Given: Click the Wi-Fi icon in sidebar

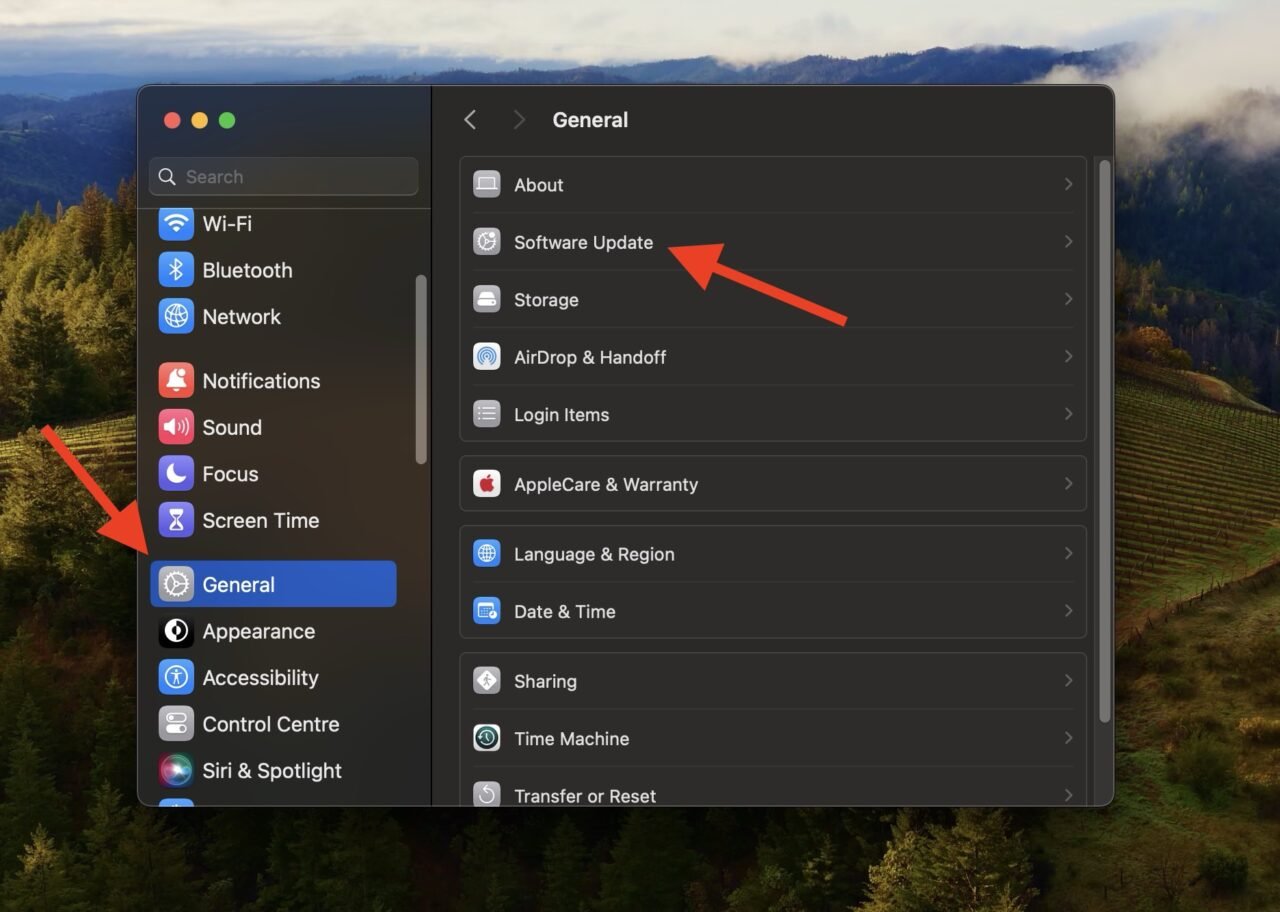Looking at the screenshot, I should 176,224.
